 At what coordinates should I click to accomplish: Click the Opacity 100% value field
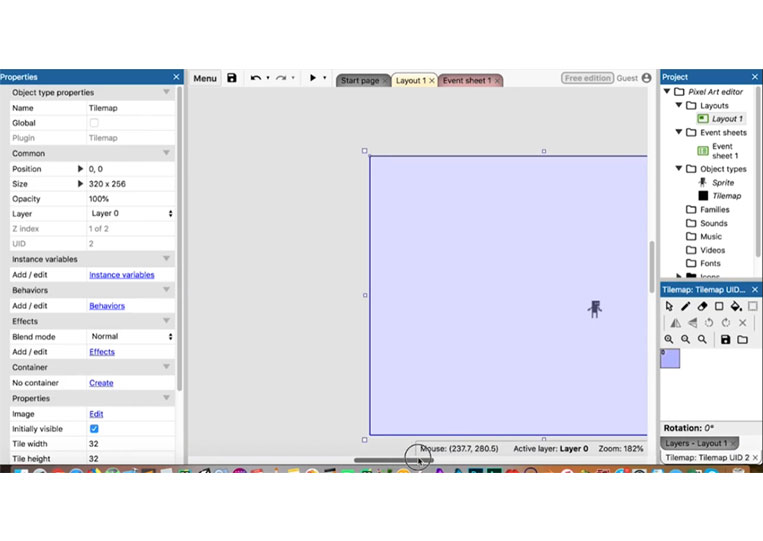[130, 199]
